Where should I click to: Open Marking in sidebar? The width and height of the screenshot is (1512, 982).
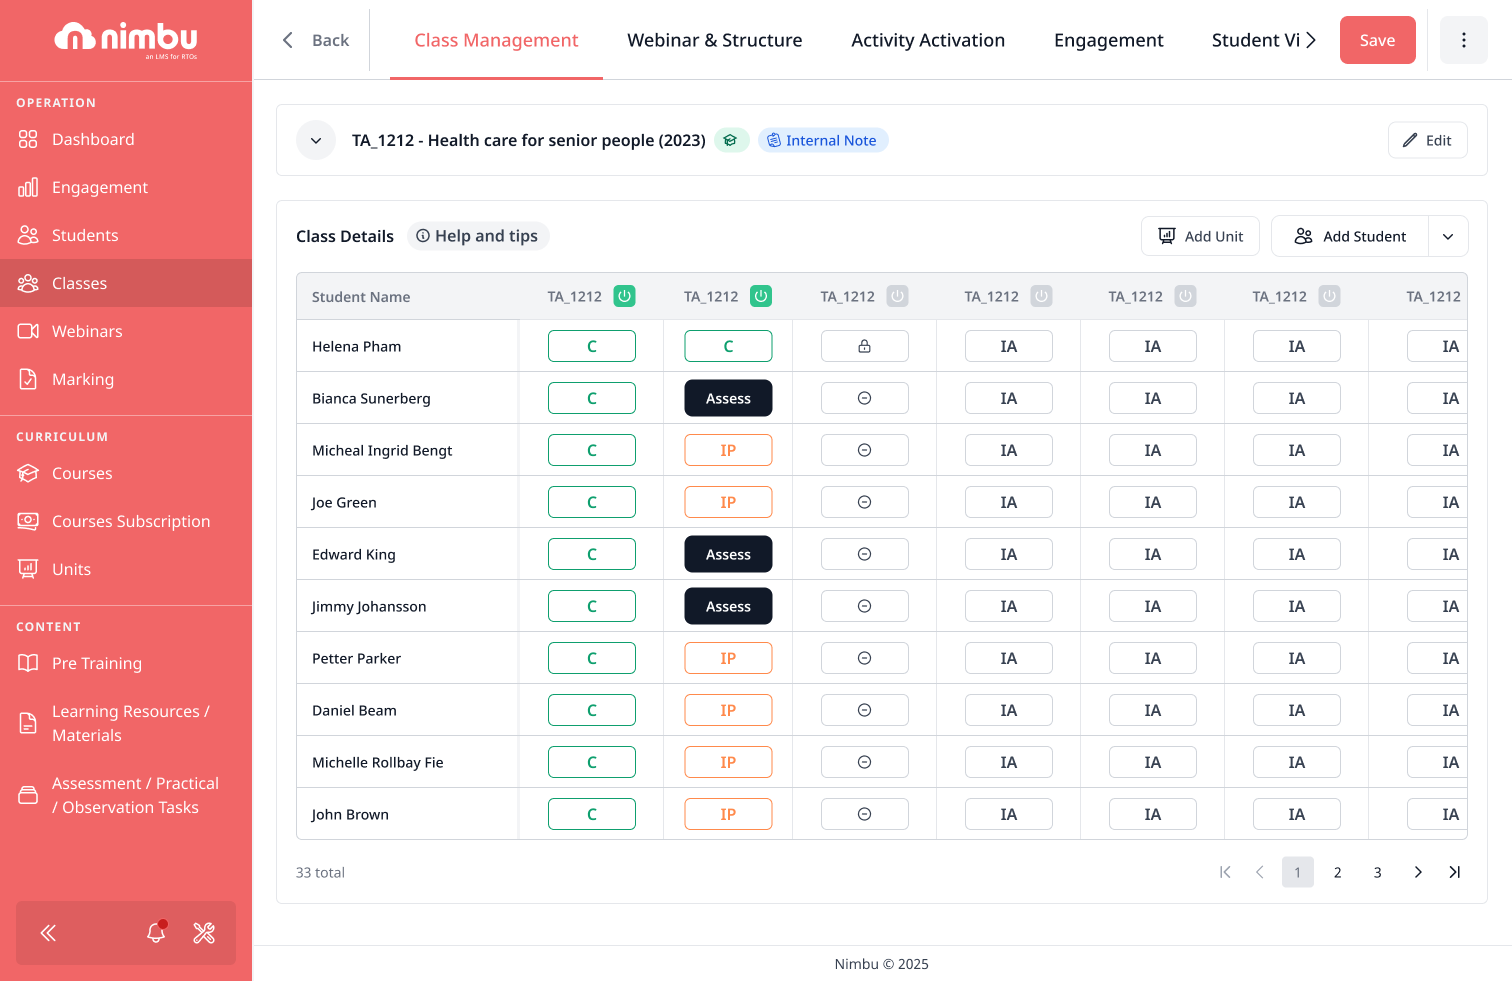click(126, 379)
